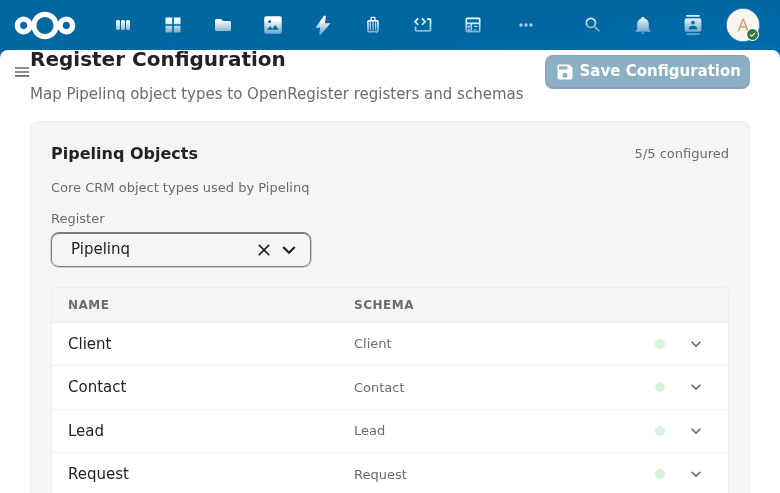The height and width of the screenshot is (493, 780).
Task: Click the SCHEMA column header
Action: (x=384, y=304)
